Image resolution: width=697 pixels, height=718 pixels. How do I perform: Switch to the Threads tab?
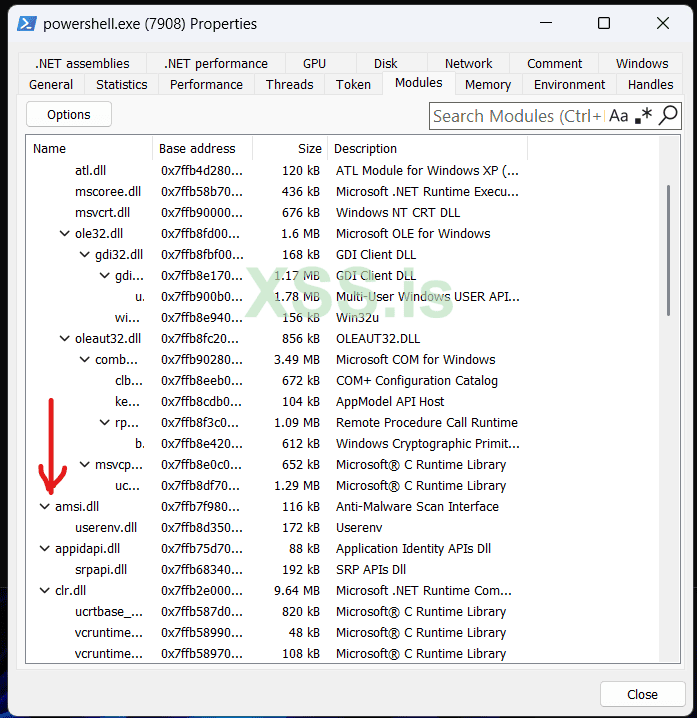coord(289,85)
